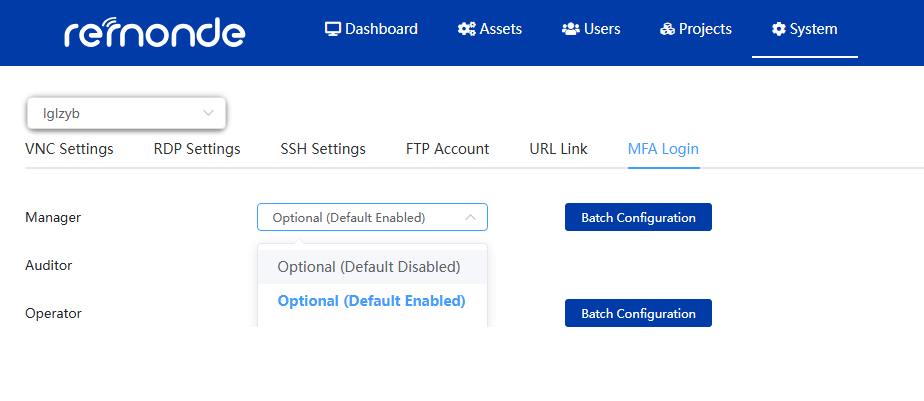The height and width of the screenshot is (401, 924).
Task: Click the Manager label
Action: pos(53,217)
